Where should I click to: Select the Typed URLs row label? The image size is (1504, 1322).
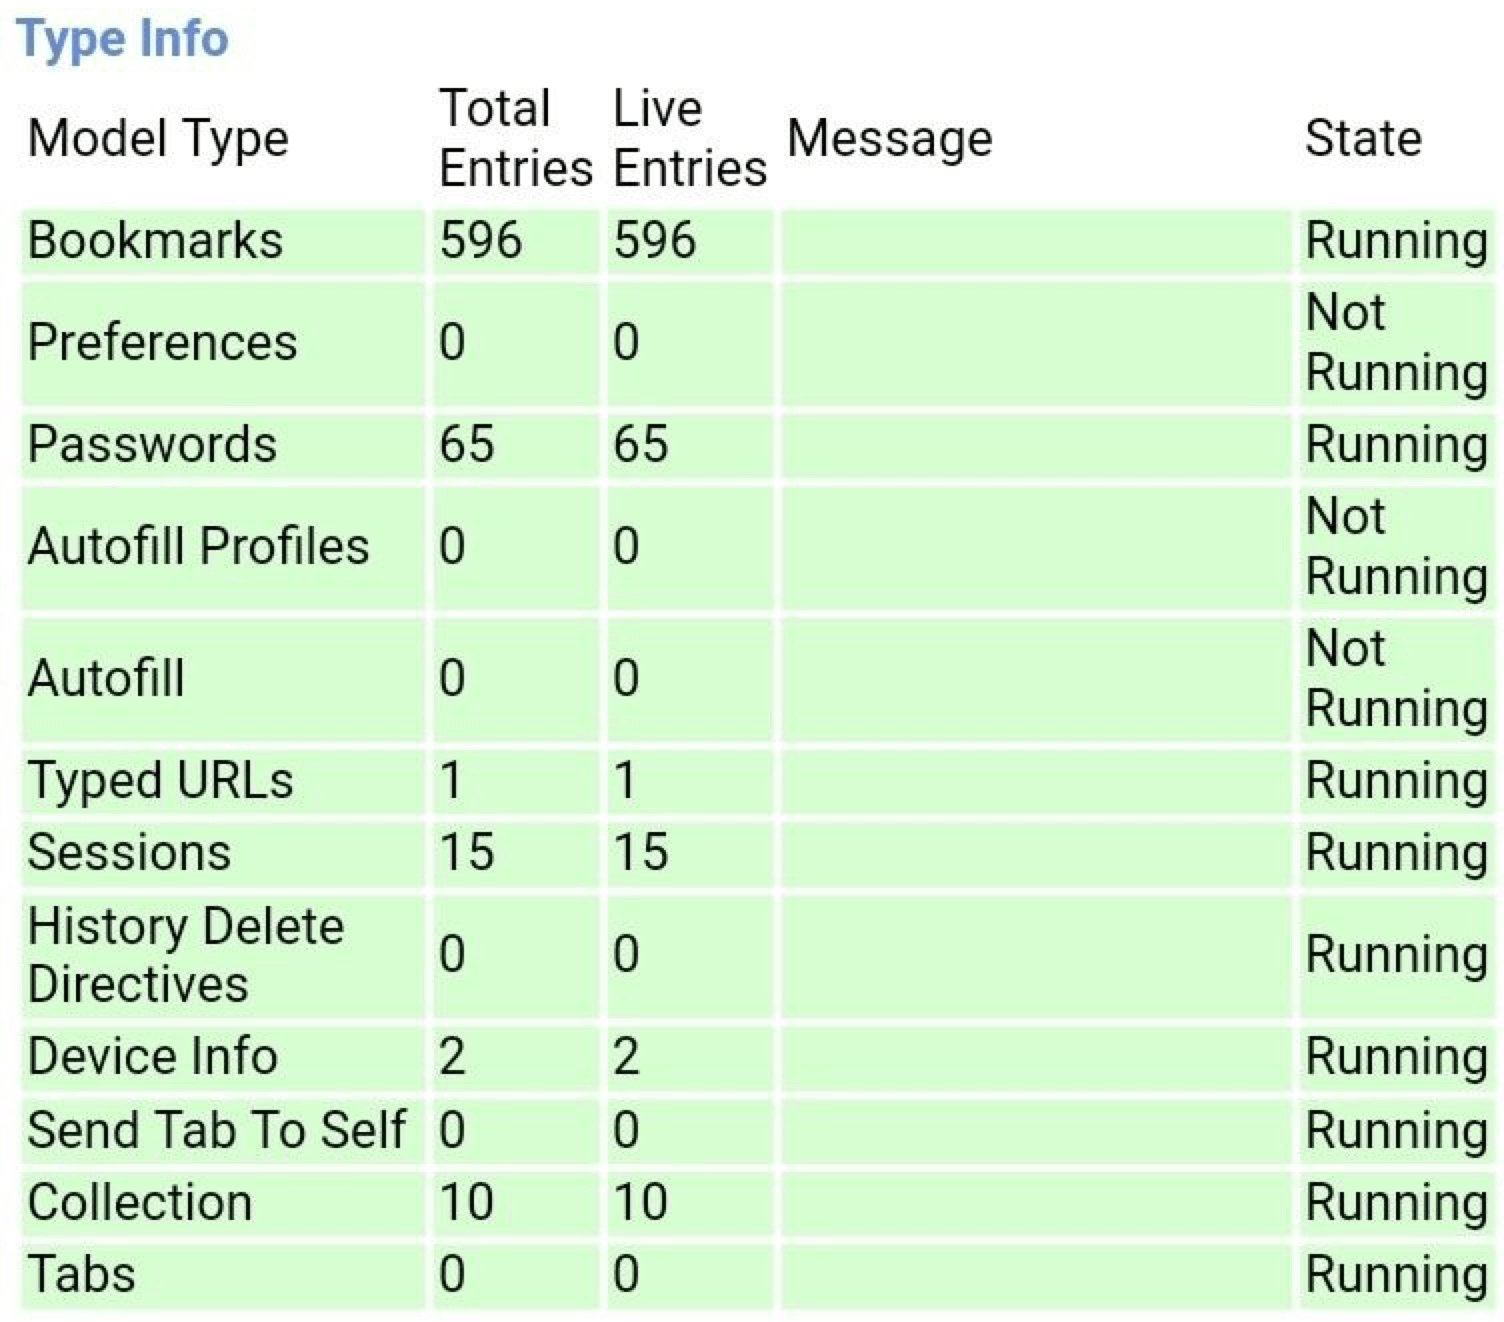tap(160, 781)
